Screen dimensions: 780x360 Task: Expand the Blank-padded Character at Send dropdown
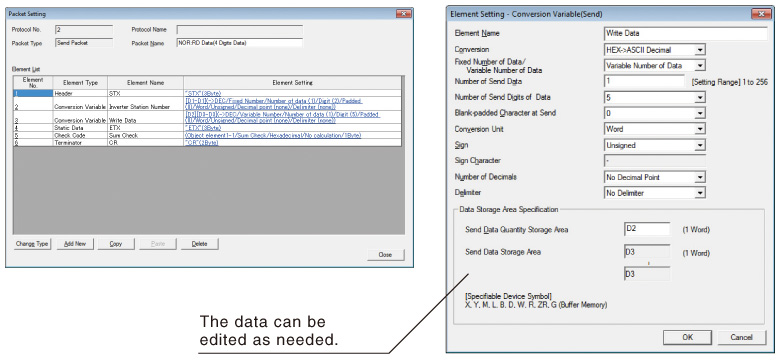[x=655, y=113]
